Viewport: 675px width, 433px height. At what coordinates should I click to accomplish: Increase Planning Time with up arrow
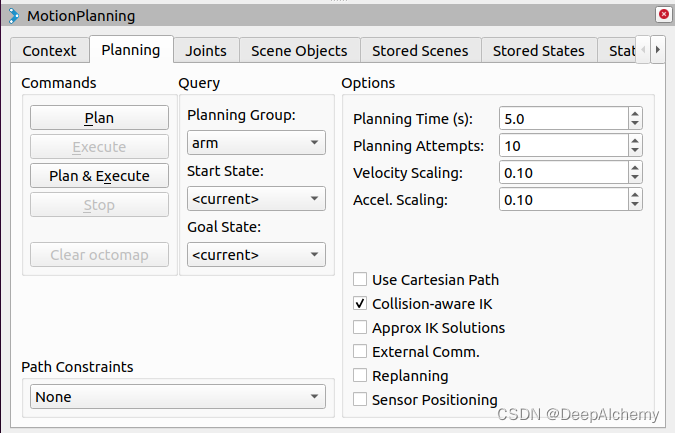635,113
